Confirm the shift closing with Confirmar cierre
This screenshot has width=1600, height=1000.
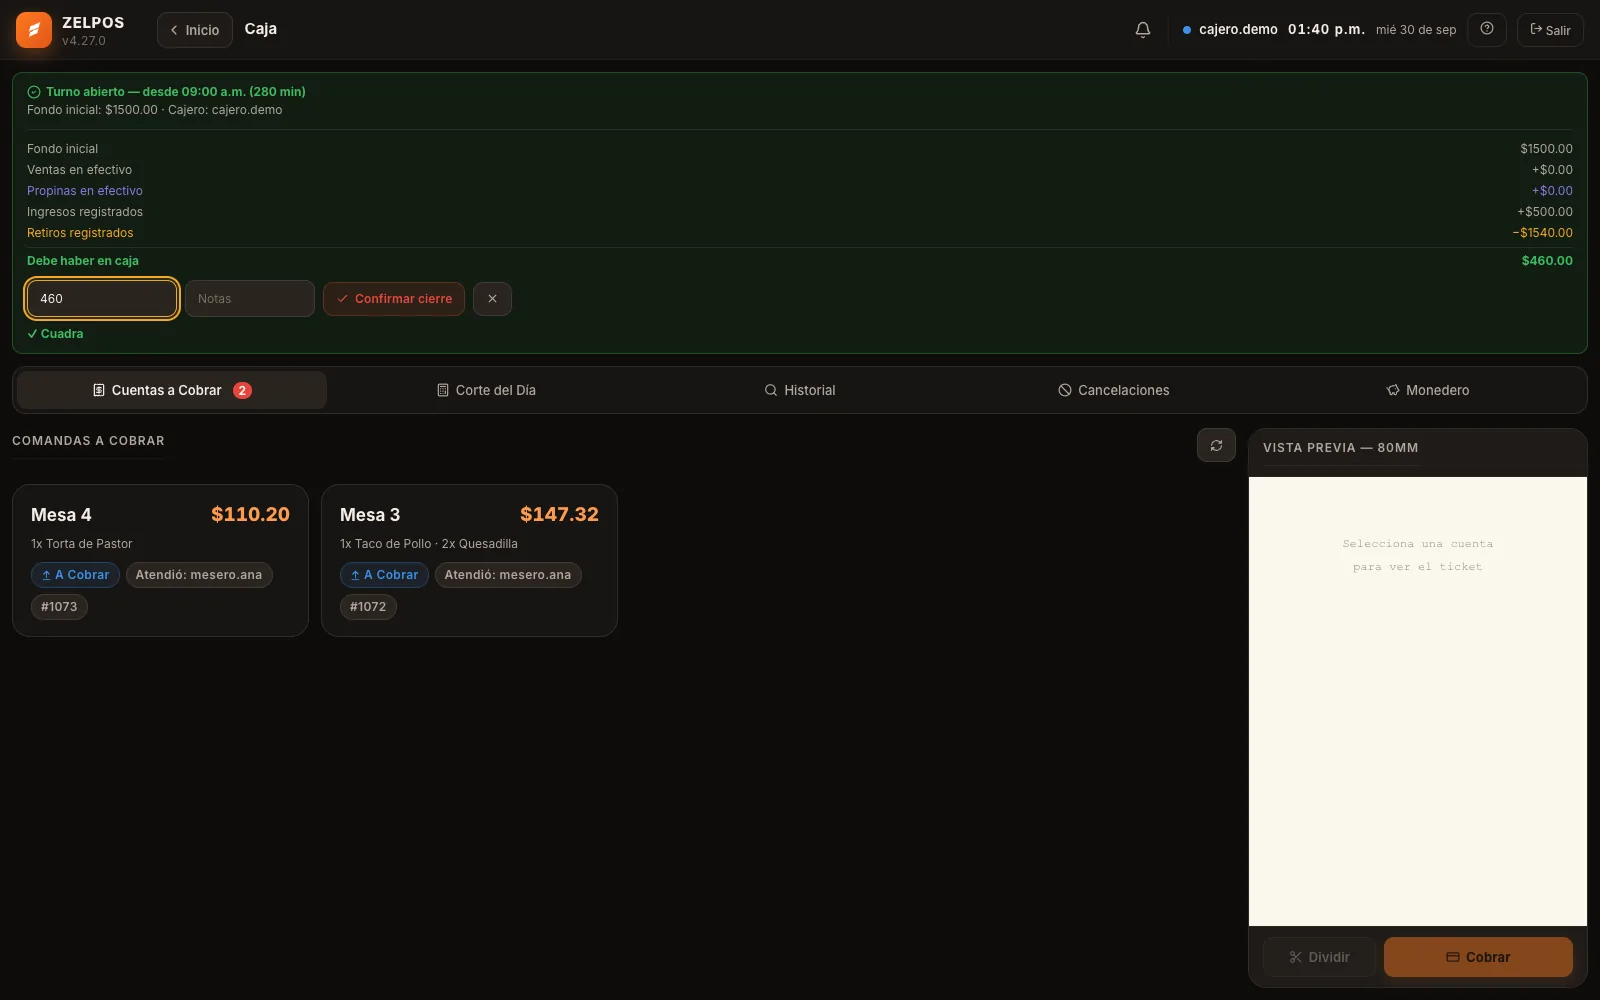pyautogui.click(x=394, y=299)
